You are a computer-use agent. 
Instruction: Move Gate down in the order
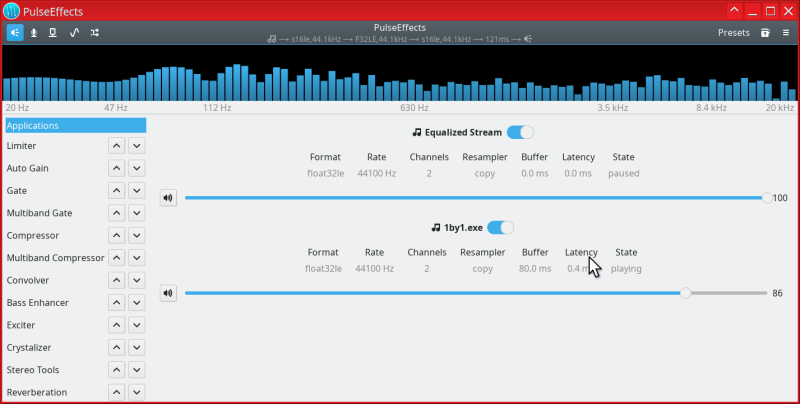click(x=137, y=191)
